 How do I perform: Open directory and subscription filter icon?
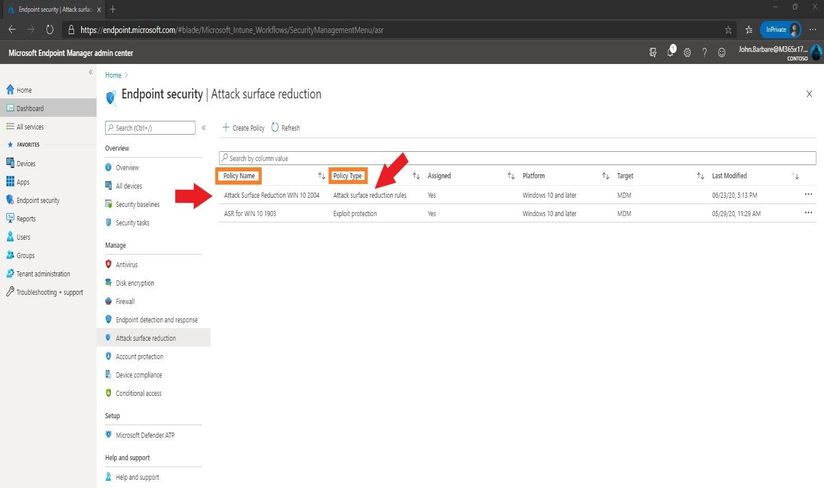coord(653,53)
